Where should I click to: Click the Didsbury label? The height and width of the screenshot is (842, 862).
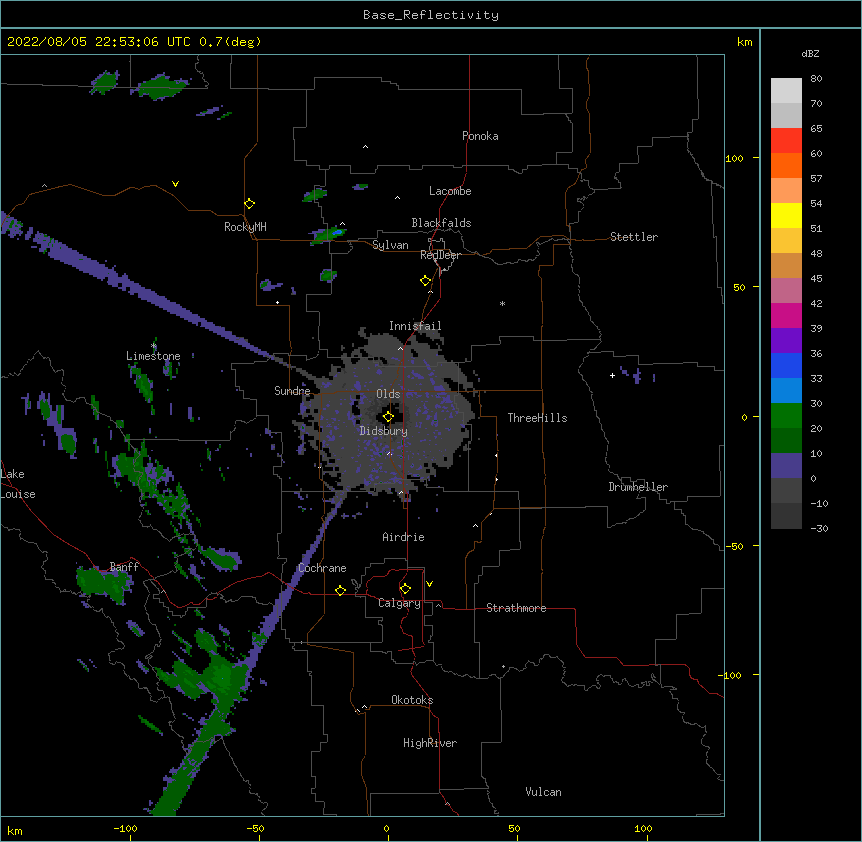tap(384, 431)
